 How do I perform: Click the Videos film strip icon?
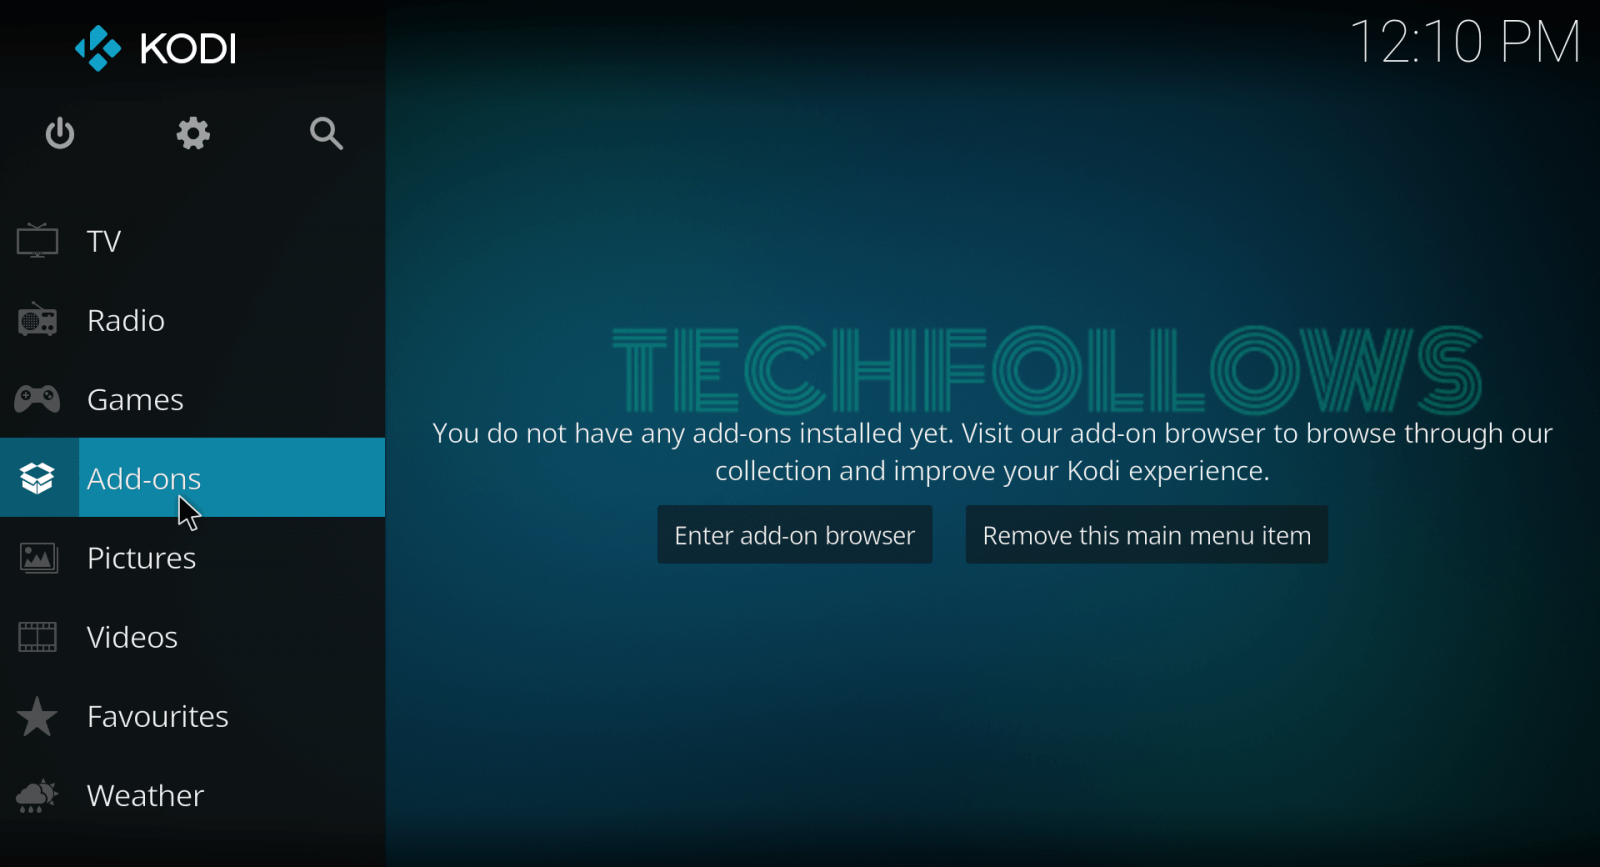pyautogui.click(x=37, y=637)
